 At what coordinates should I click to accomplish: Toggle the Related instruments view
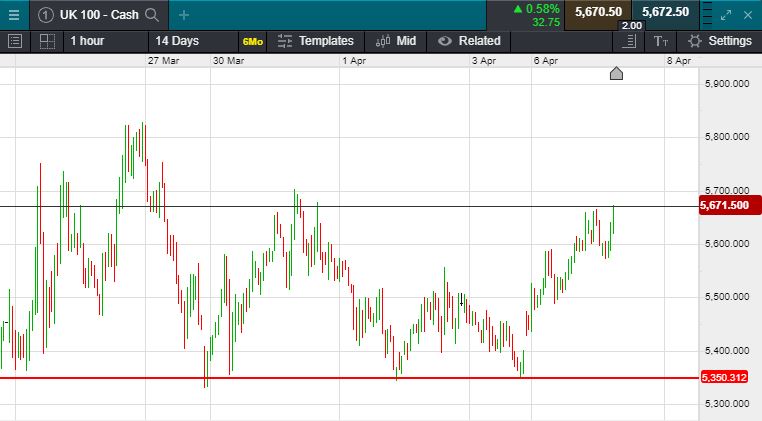[469, 41]
